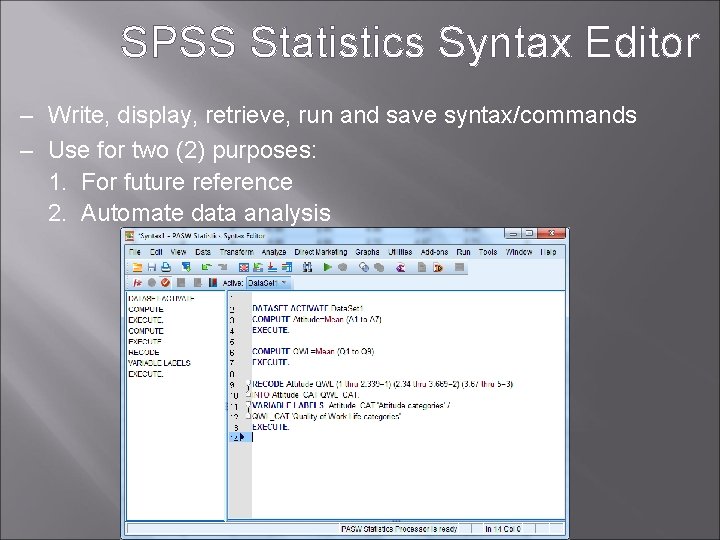Click the line 14 arrow marker in gutter
The height and width of the screenshot is (540, 720).
tap(242, 438)
